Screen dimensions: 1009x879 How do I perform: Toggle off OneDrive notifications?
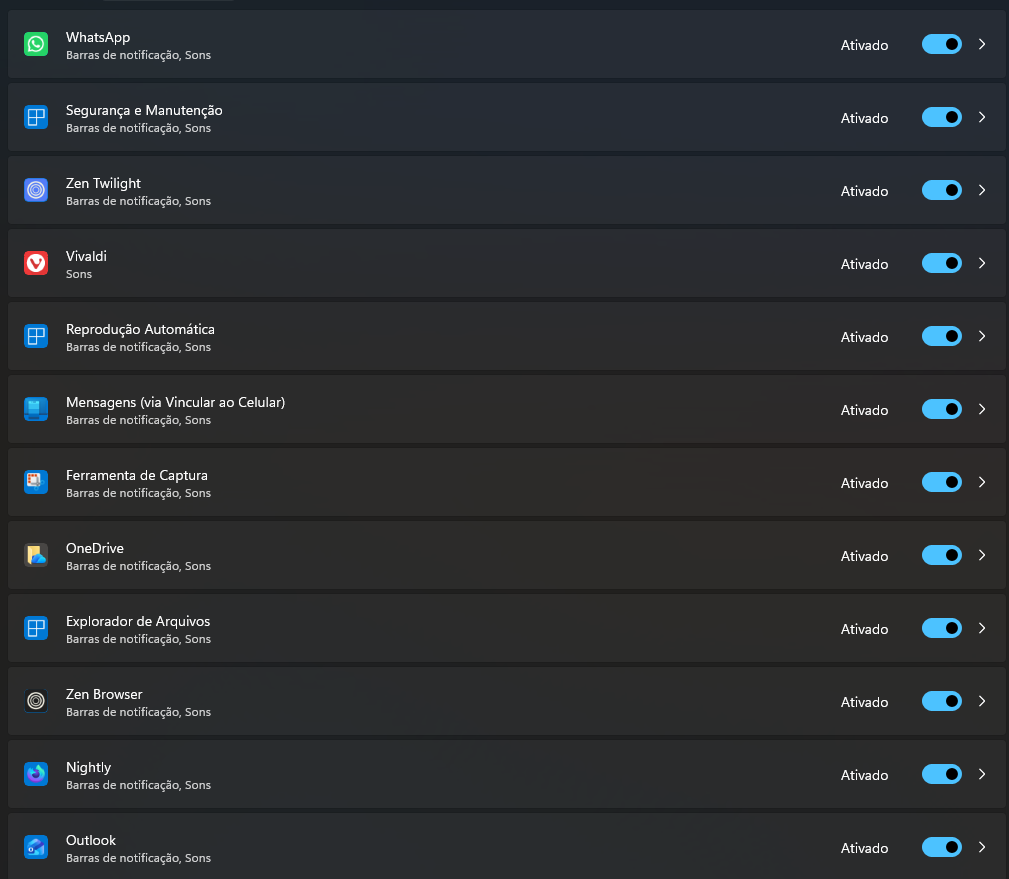tap(941, 555)
